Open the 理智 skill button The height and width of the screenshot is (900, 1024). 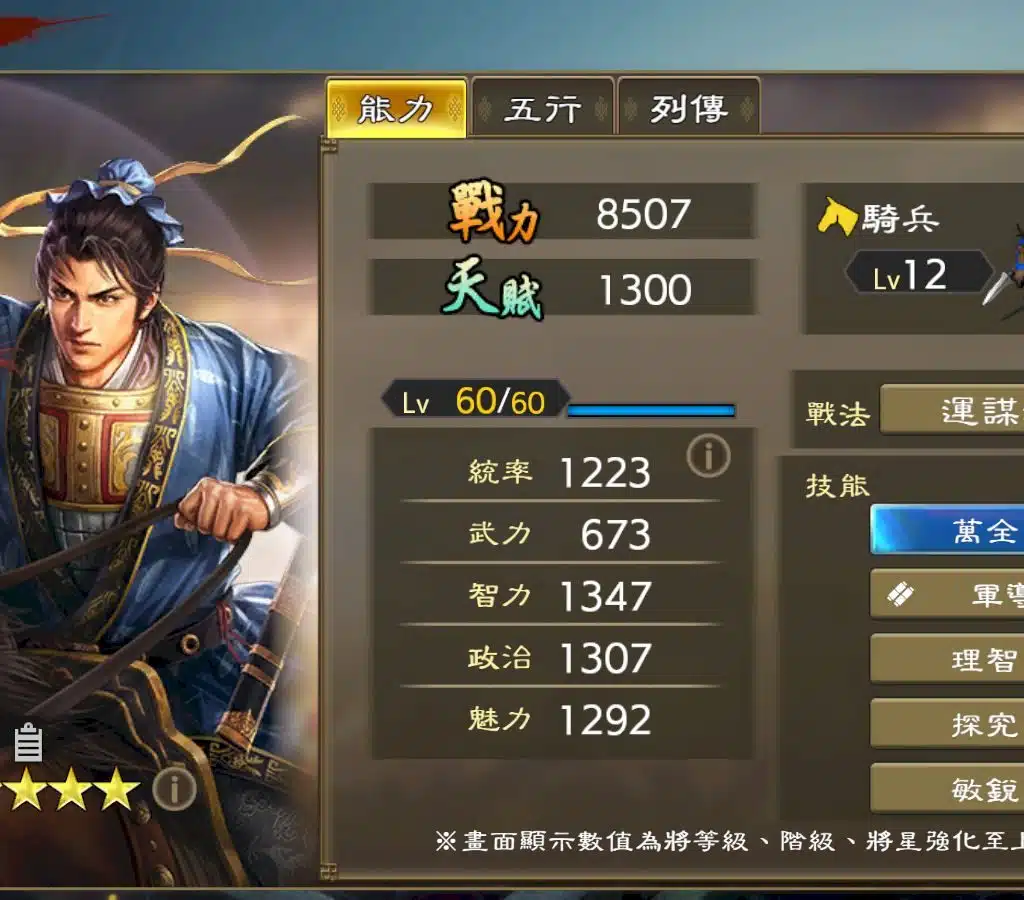(x=948, y=658)
